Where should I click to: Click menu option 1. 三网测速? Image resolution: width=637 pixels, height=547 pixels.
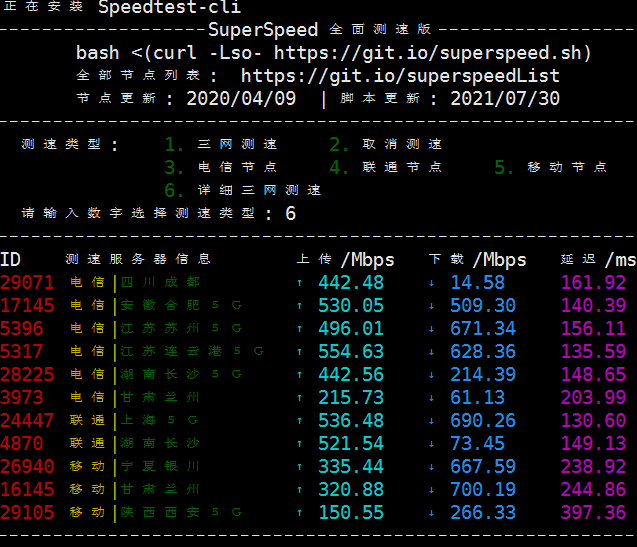(221, 144)
